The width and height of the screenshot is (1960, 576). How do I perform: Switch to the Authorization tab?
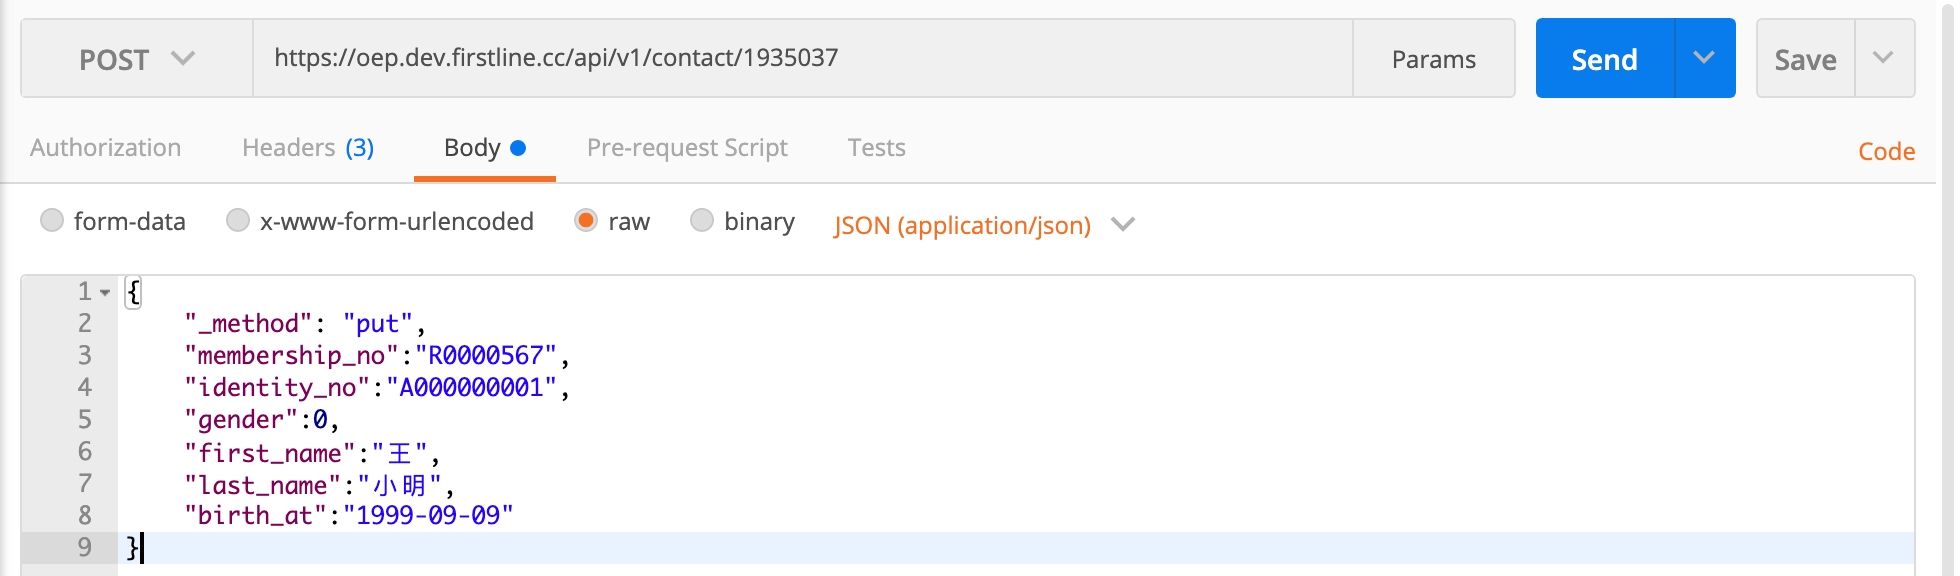(106, 148)
